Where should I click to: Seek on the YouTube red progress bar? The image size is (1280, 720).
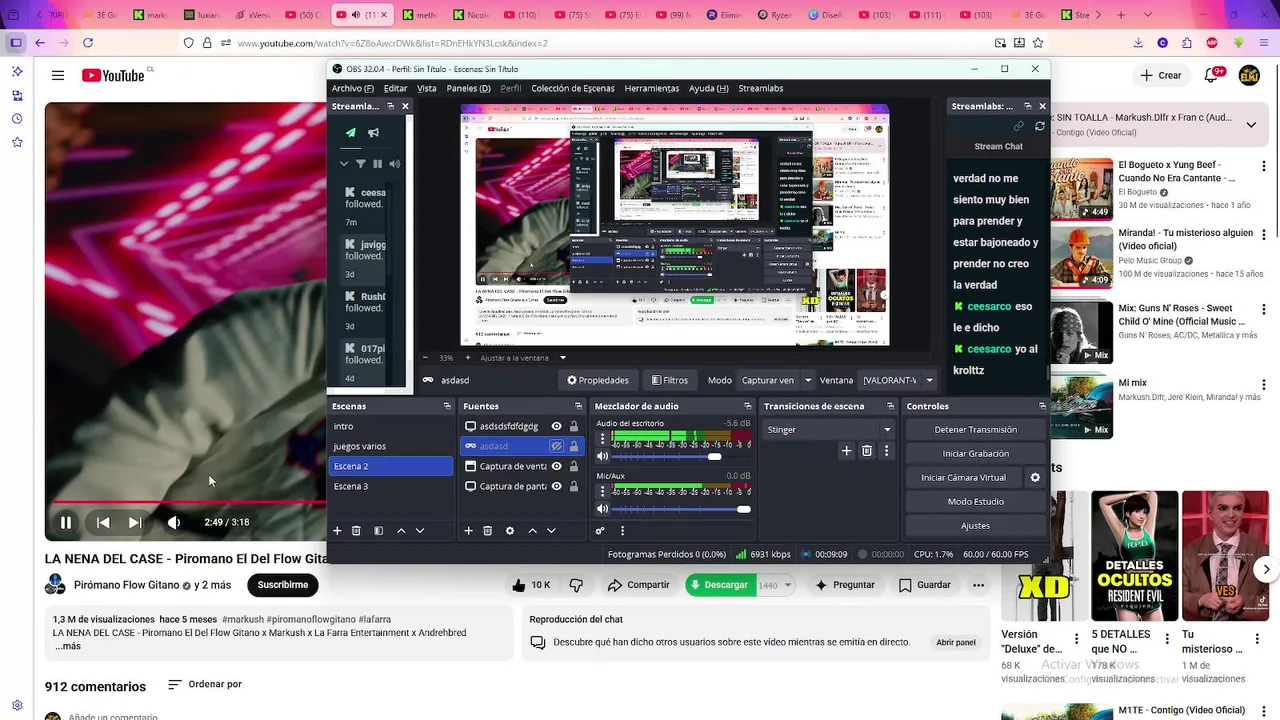[x=190, y=502]
